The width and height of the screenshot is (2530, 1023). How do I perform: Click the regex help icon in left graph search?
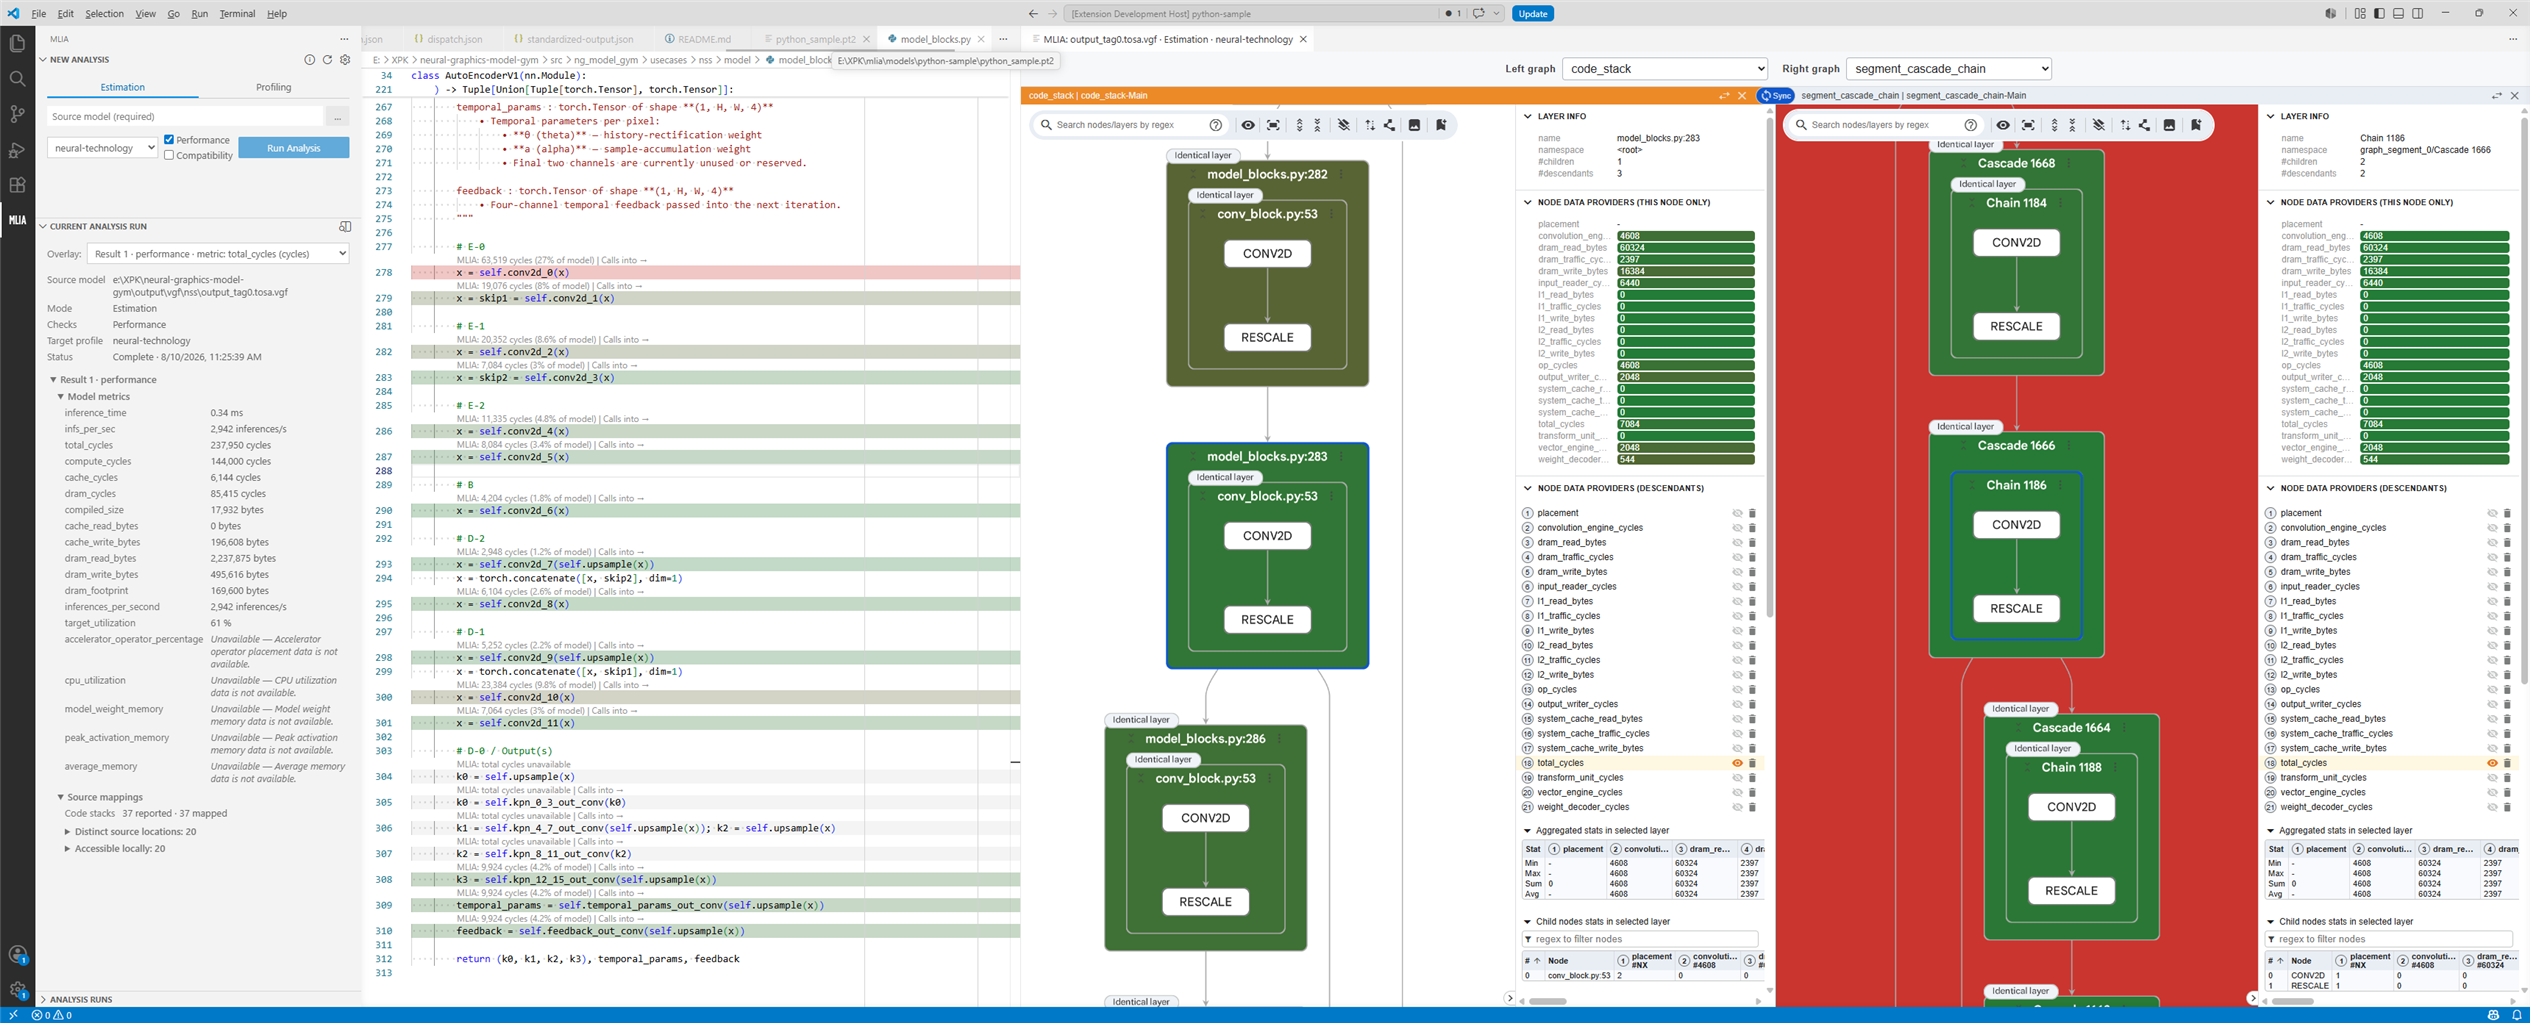click(1216, 125)
